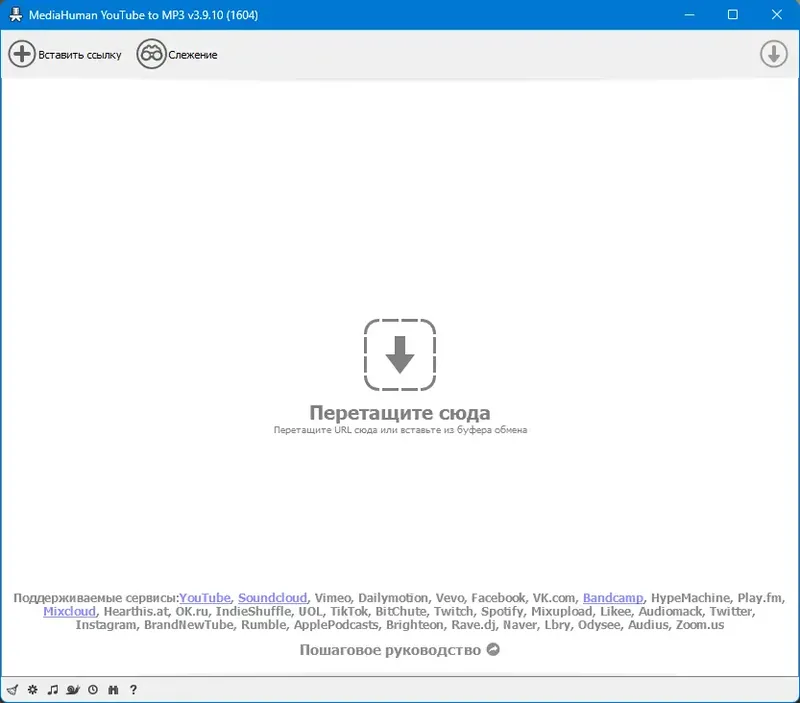
Task: Click the paper plane feedback icon
Action: pos(13,689)
